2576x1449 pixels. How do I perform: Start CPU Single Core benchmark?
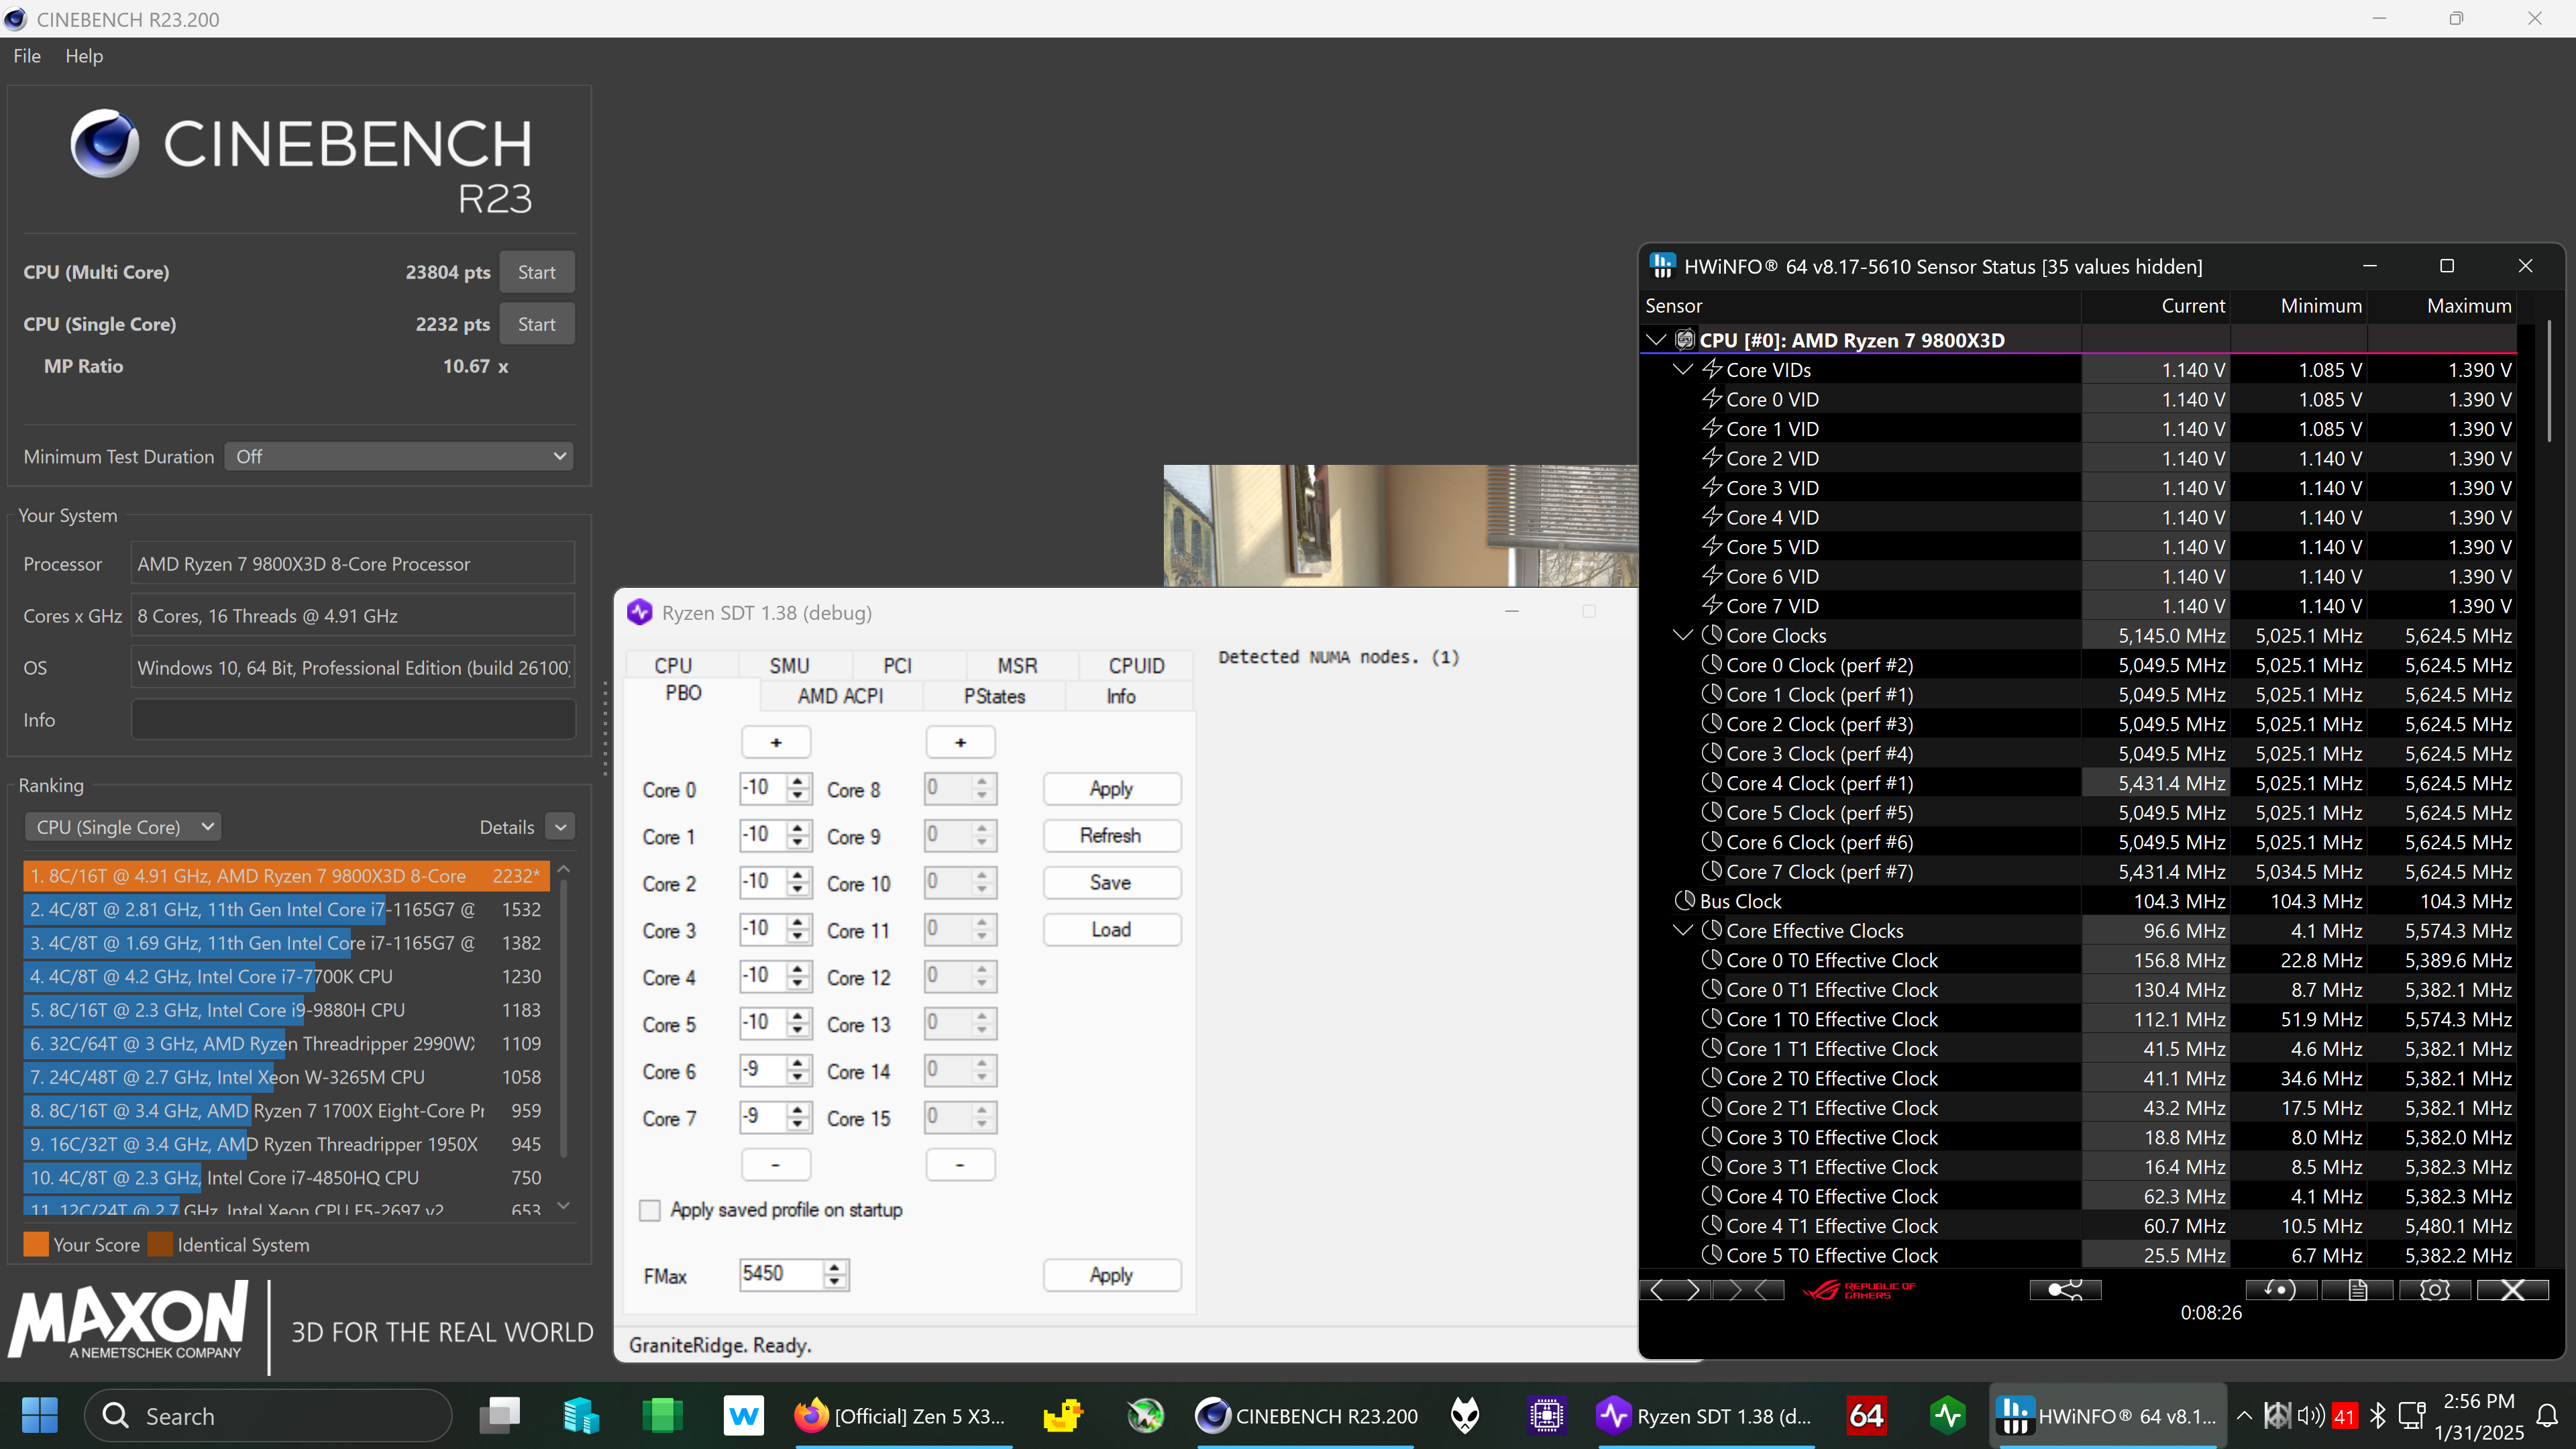click(x=537, y=324)
